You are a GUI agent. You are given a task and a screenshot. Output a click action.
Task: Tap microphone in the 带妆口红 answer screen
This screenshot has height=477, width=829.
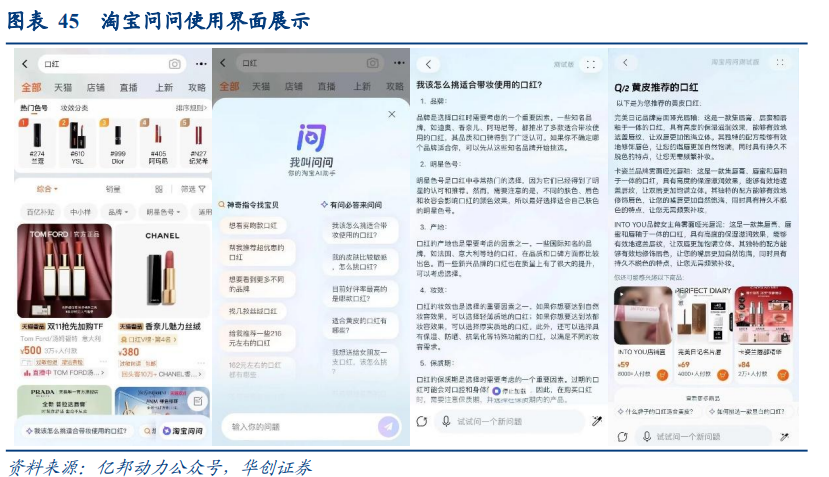(446, 421)
